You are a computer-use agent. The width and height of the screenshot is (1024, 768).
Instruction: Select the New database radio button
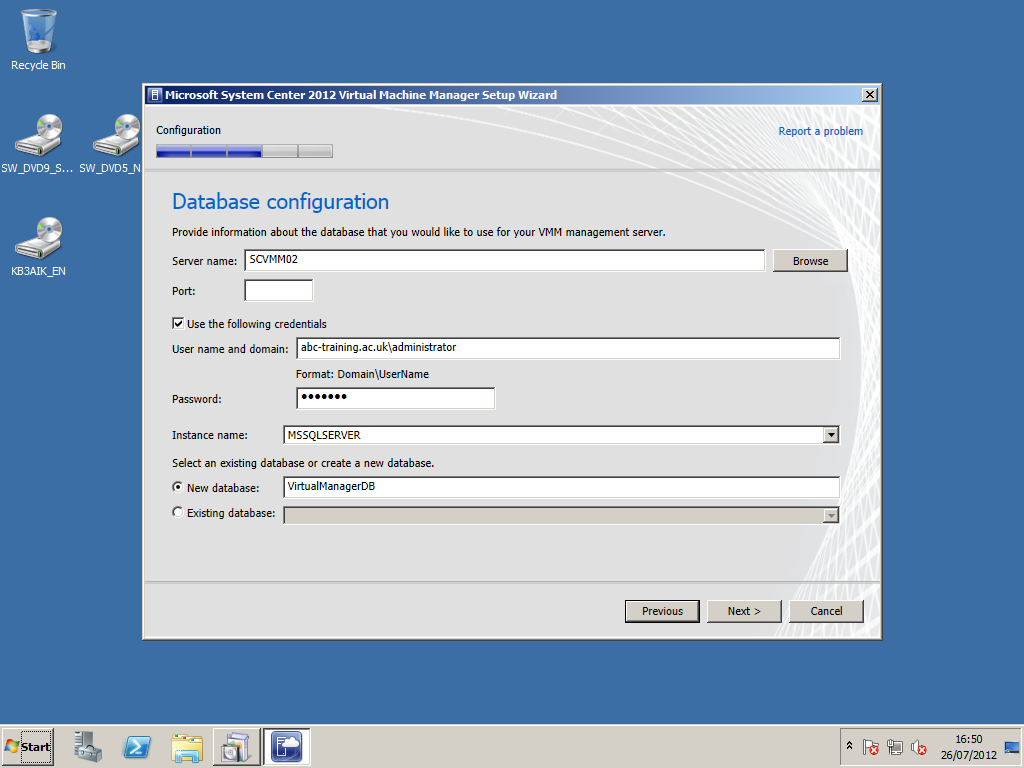tap(177, 487)
